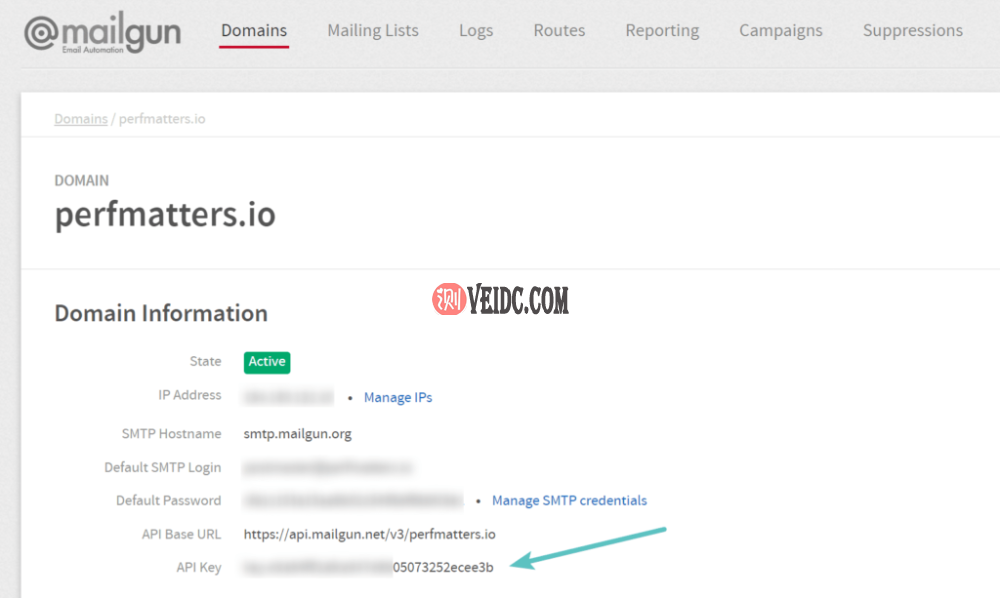Click the IP Address label

[189, 395]
